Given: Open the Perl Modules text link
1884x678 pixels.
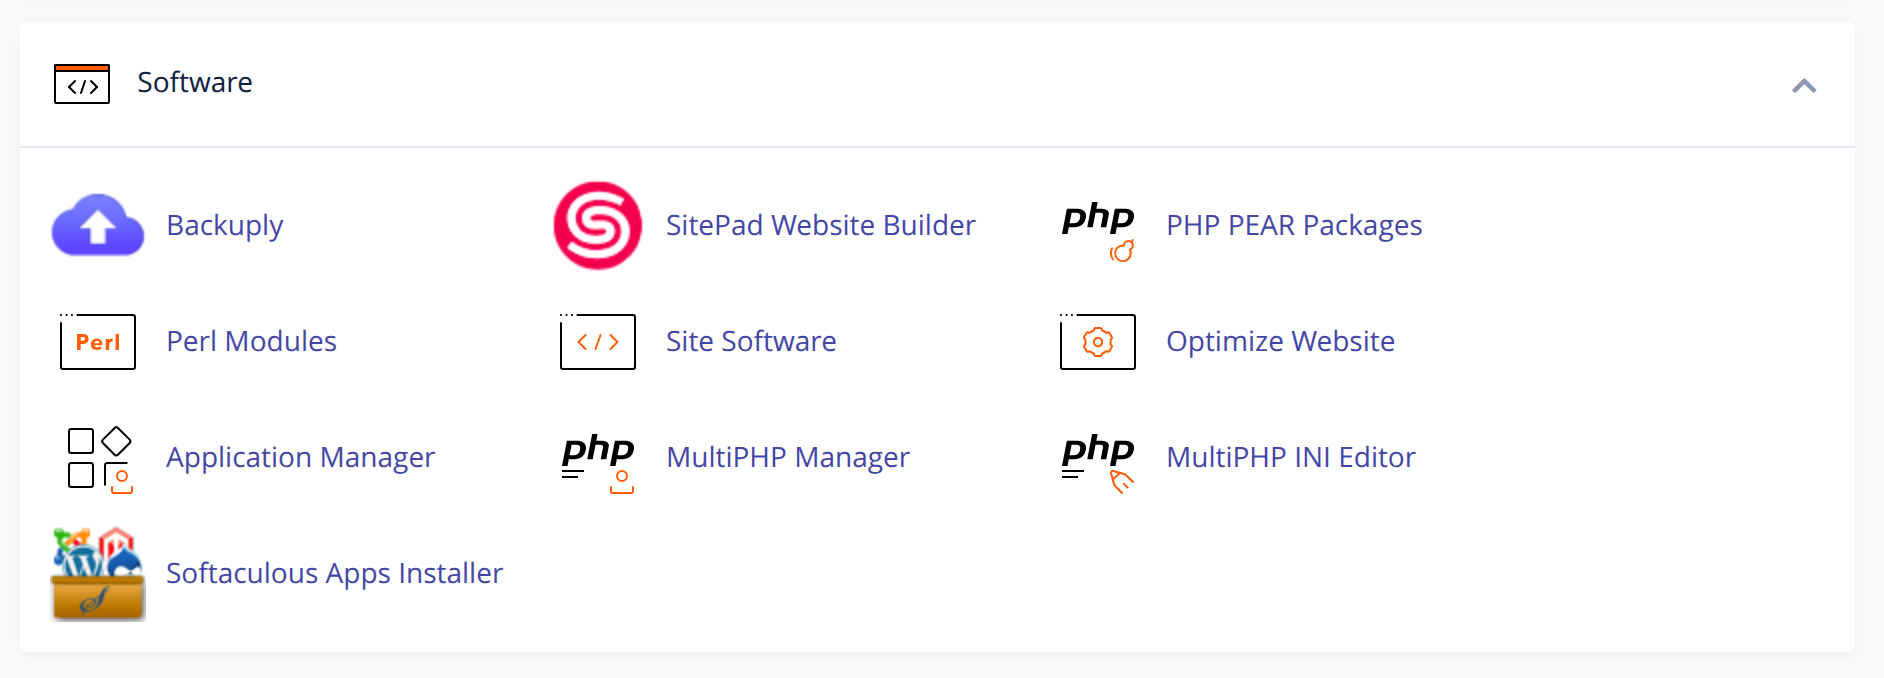Looking at the screenshot, I should [251, 342].
